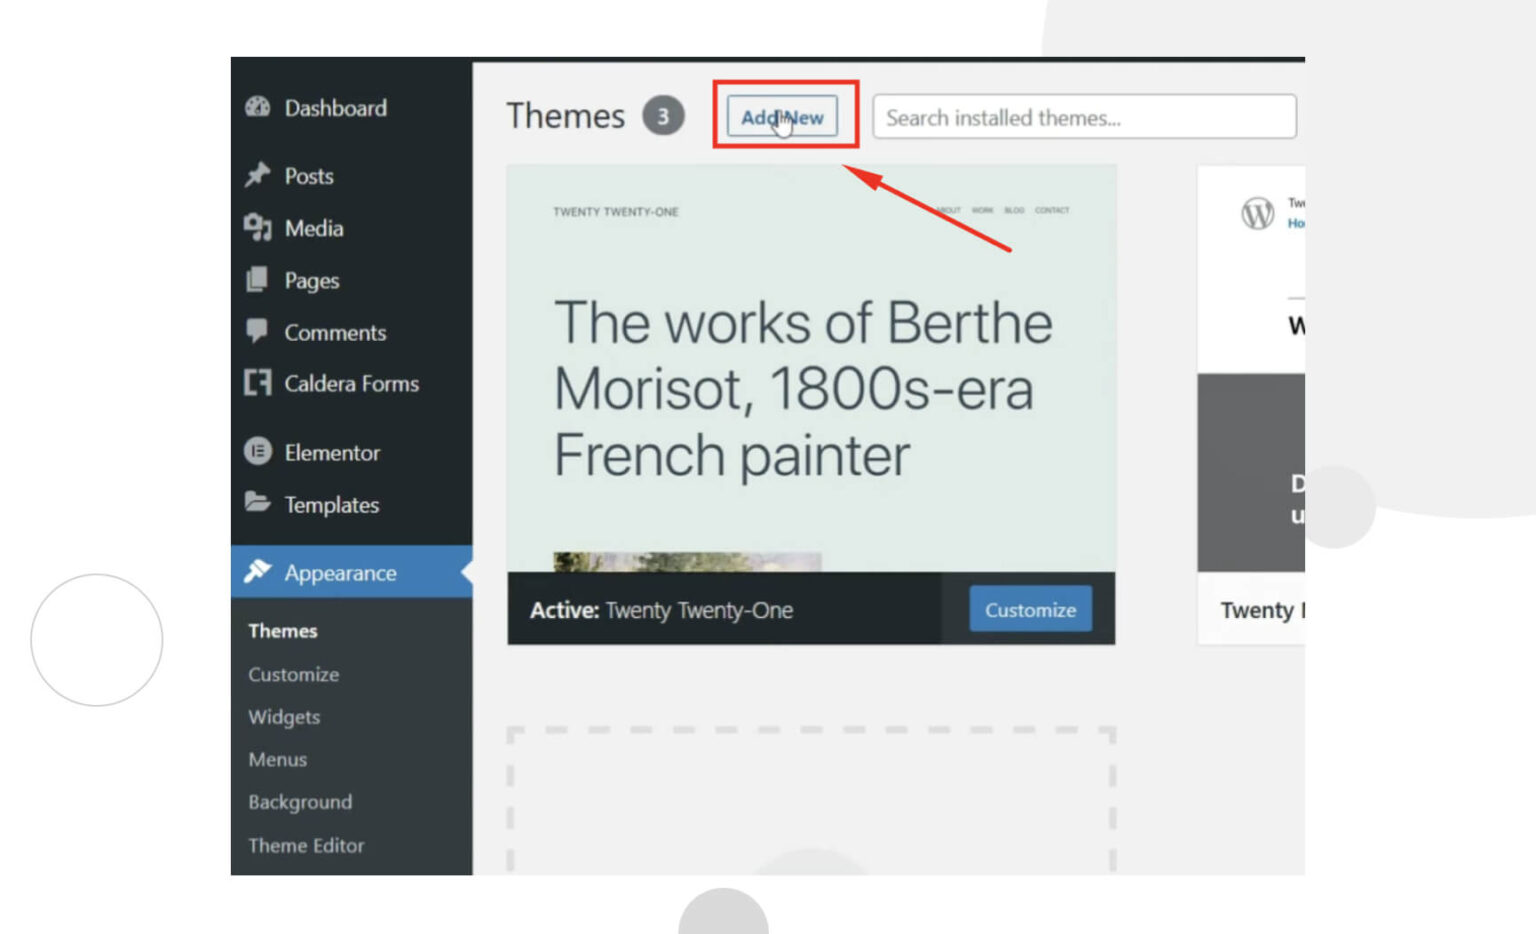
Task: Open Pages using its stacked-pages icon
Action: coord(258,280)
